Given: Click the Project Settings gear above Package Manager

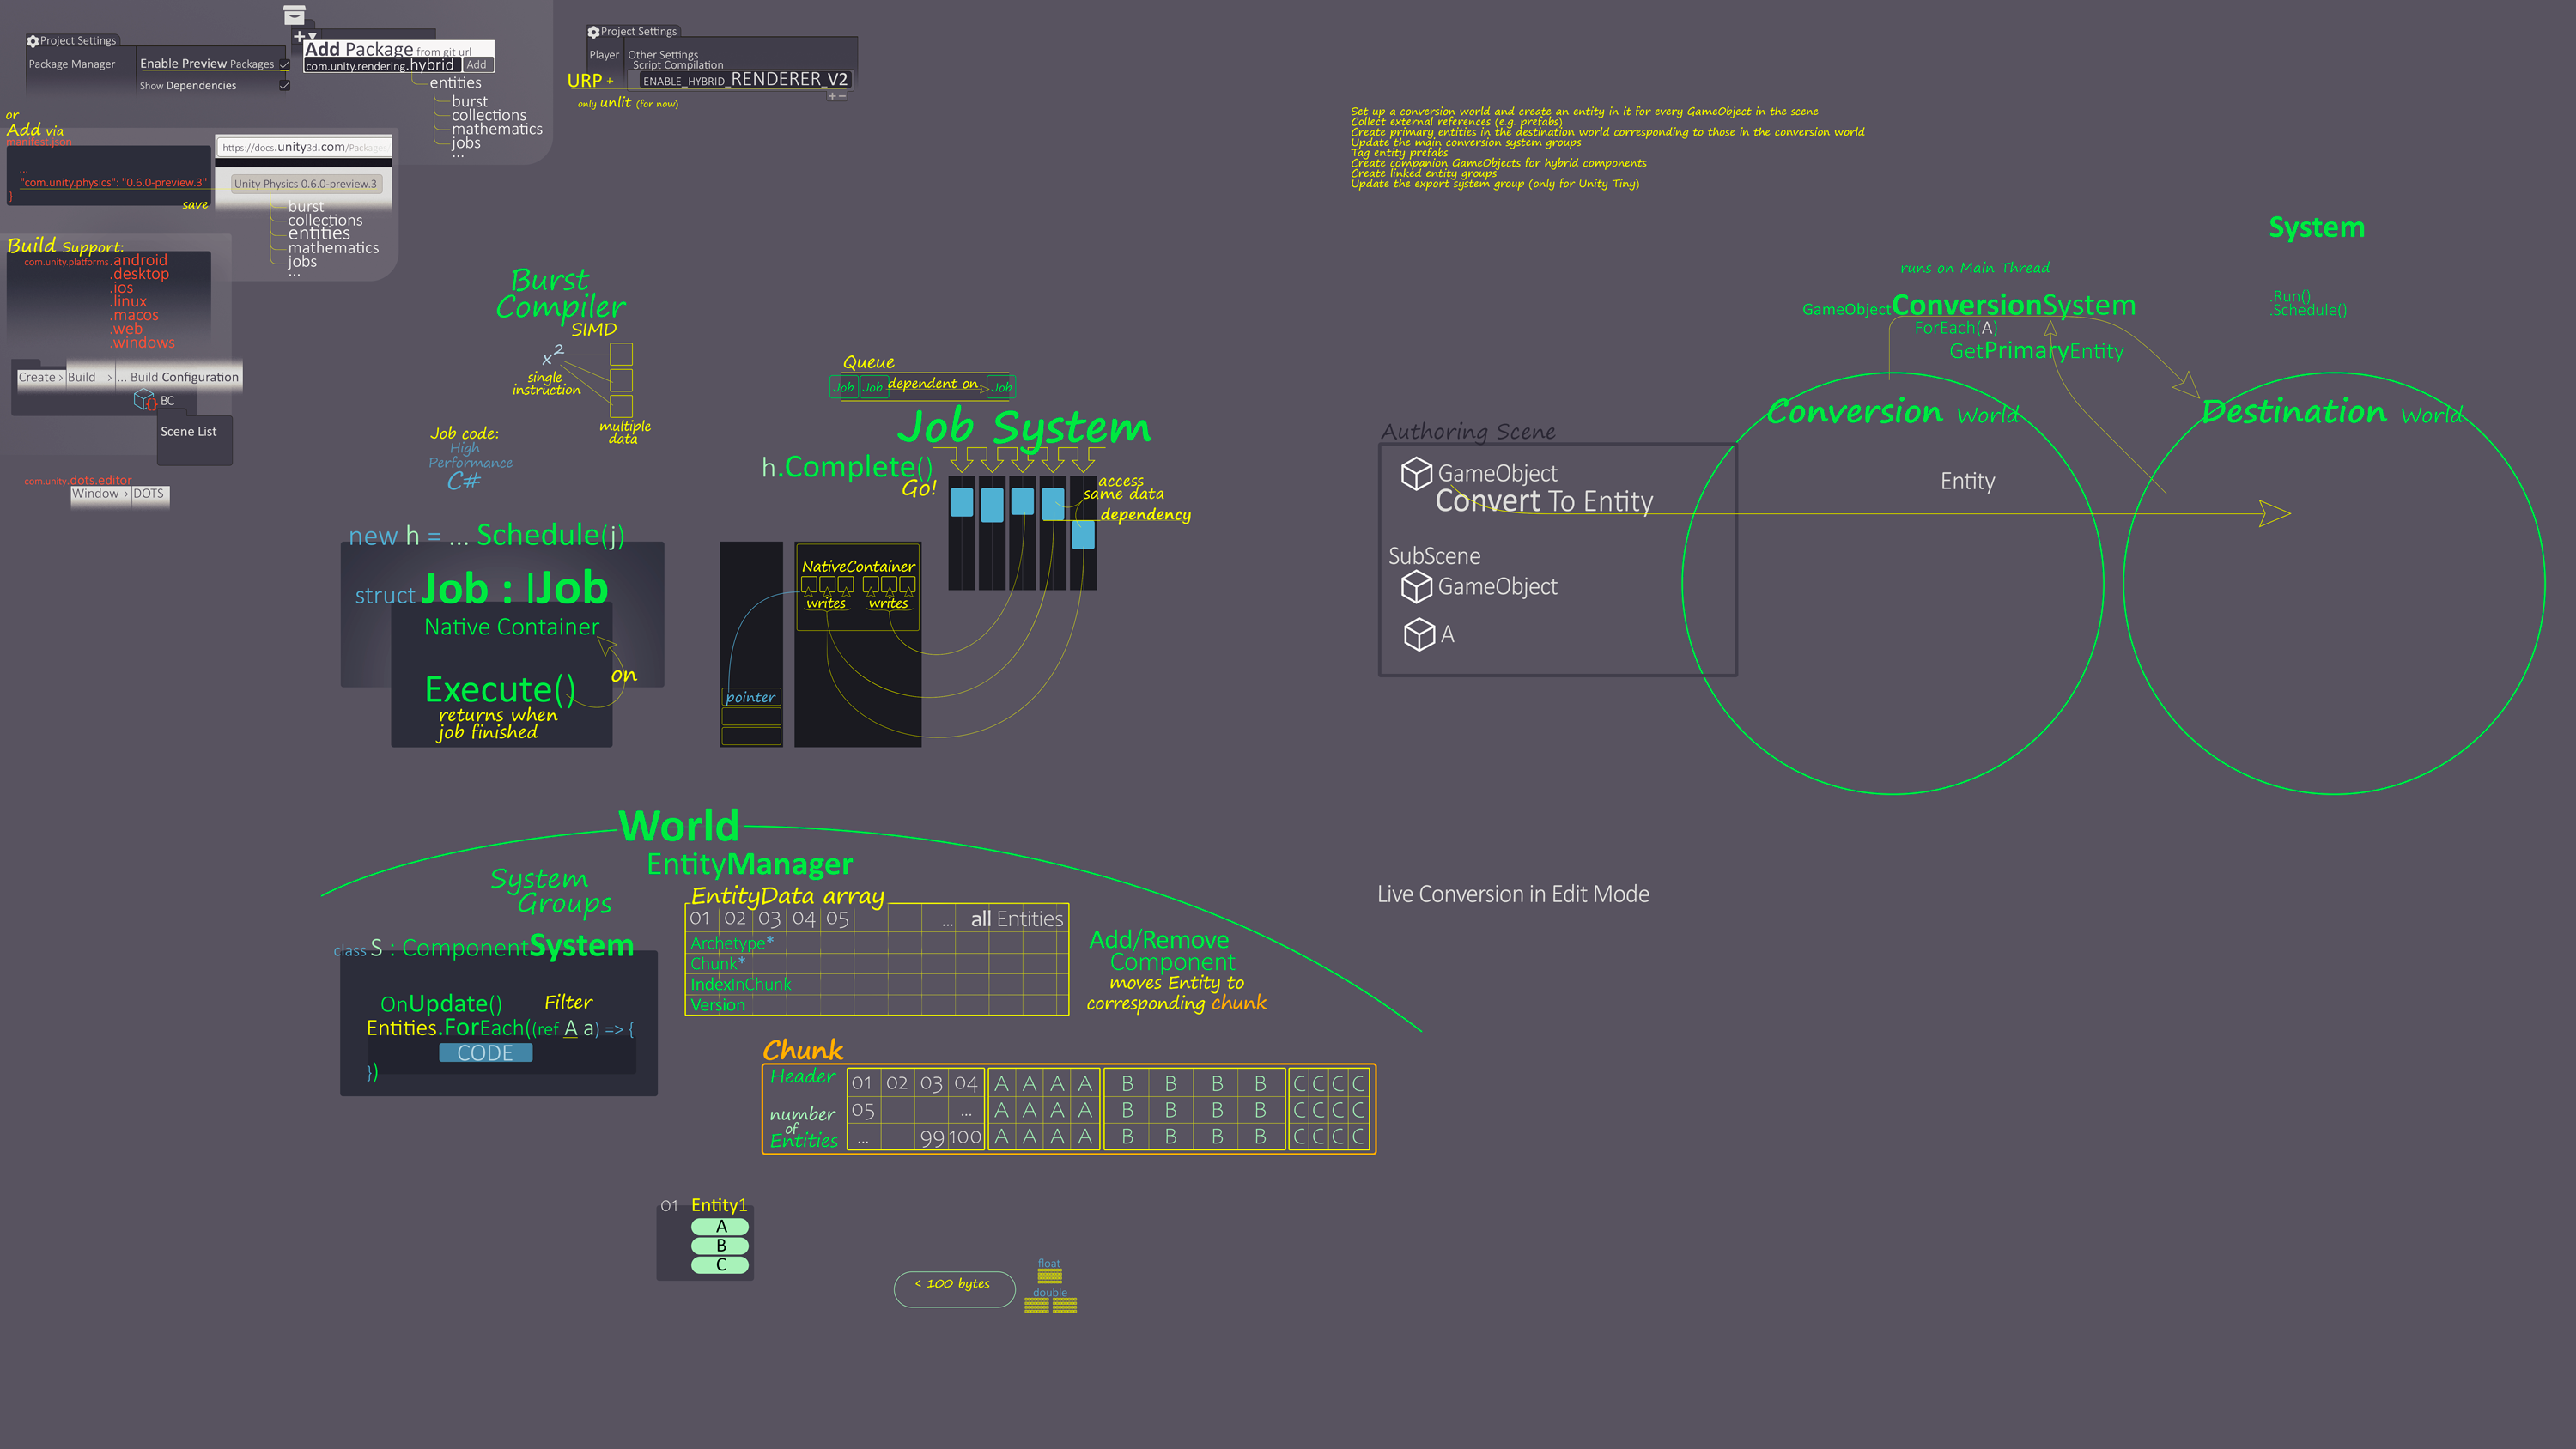Looking at the screenshot, I should click(x=33, y=41).
